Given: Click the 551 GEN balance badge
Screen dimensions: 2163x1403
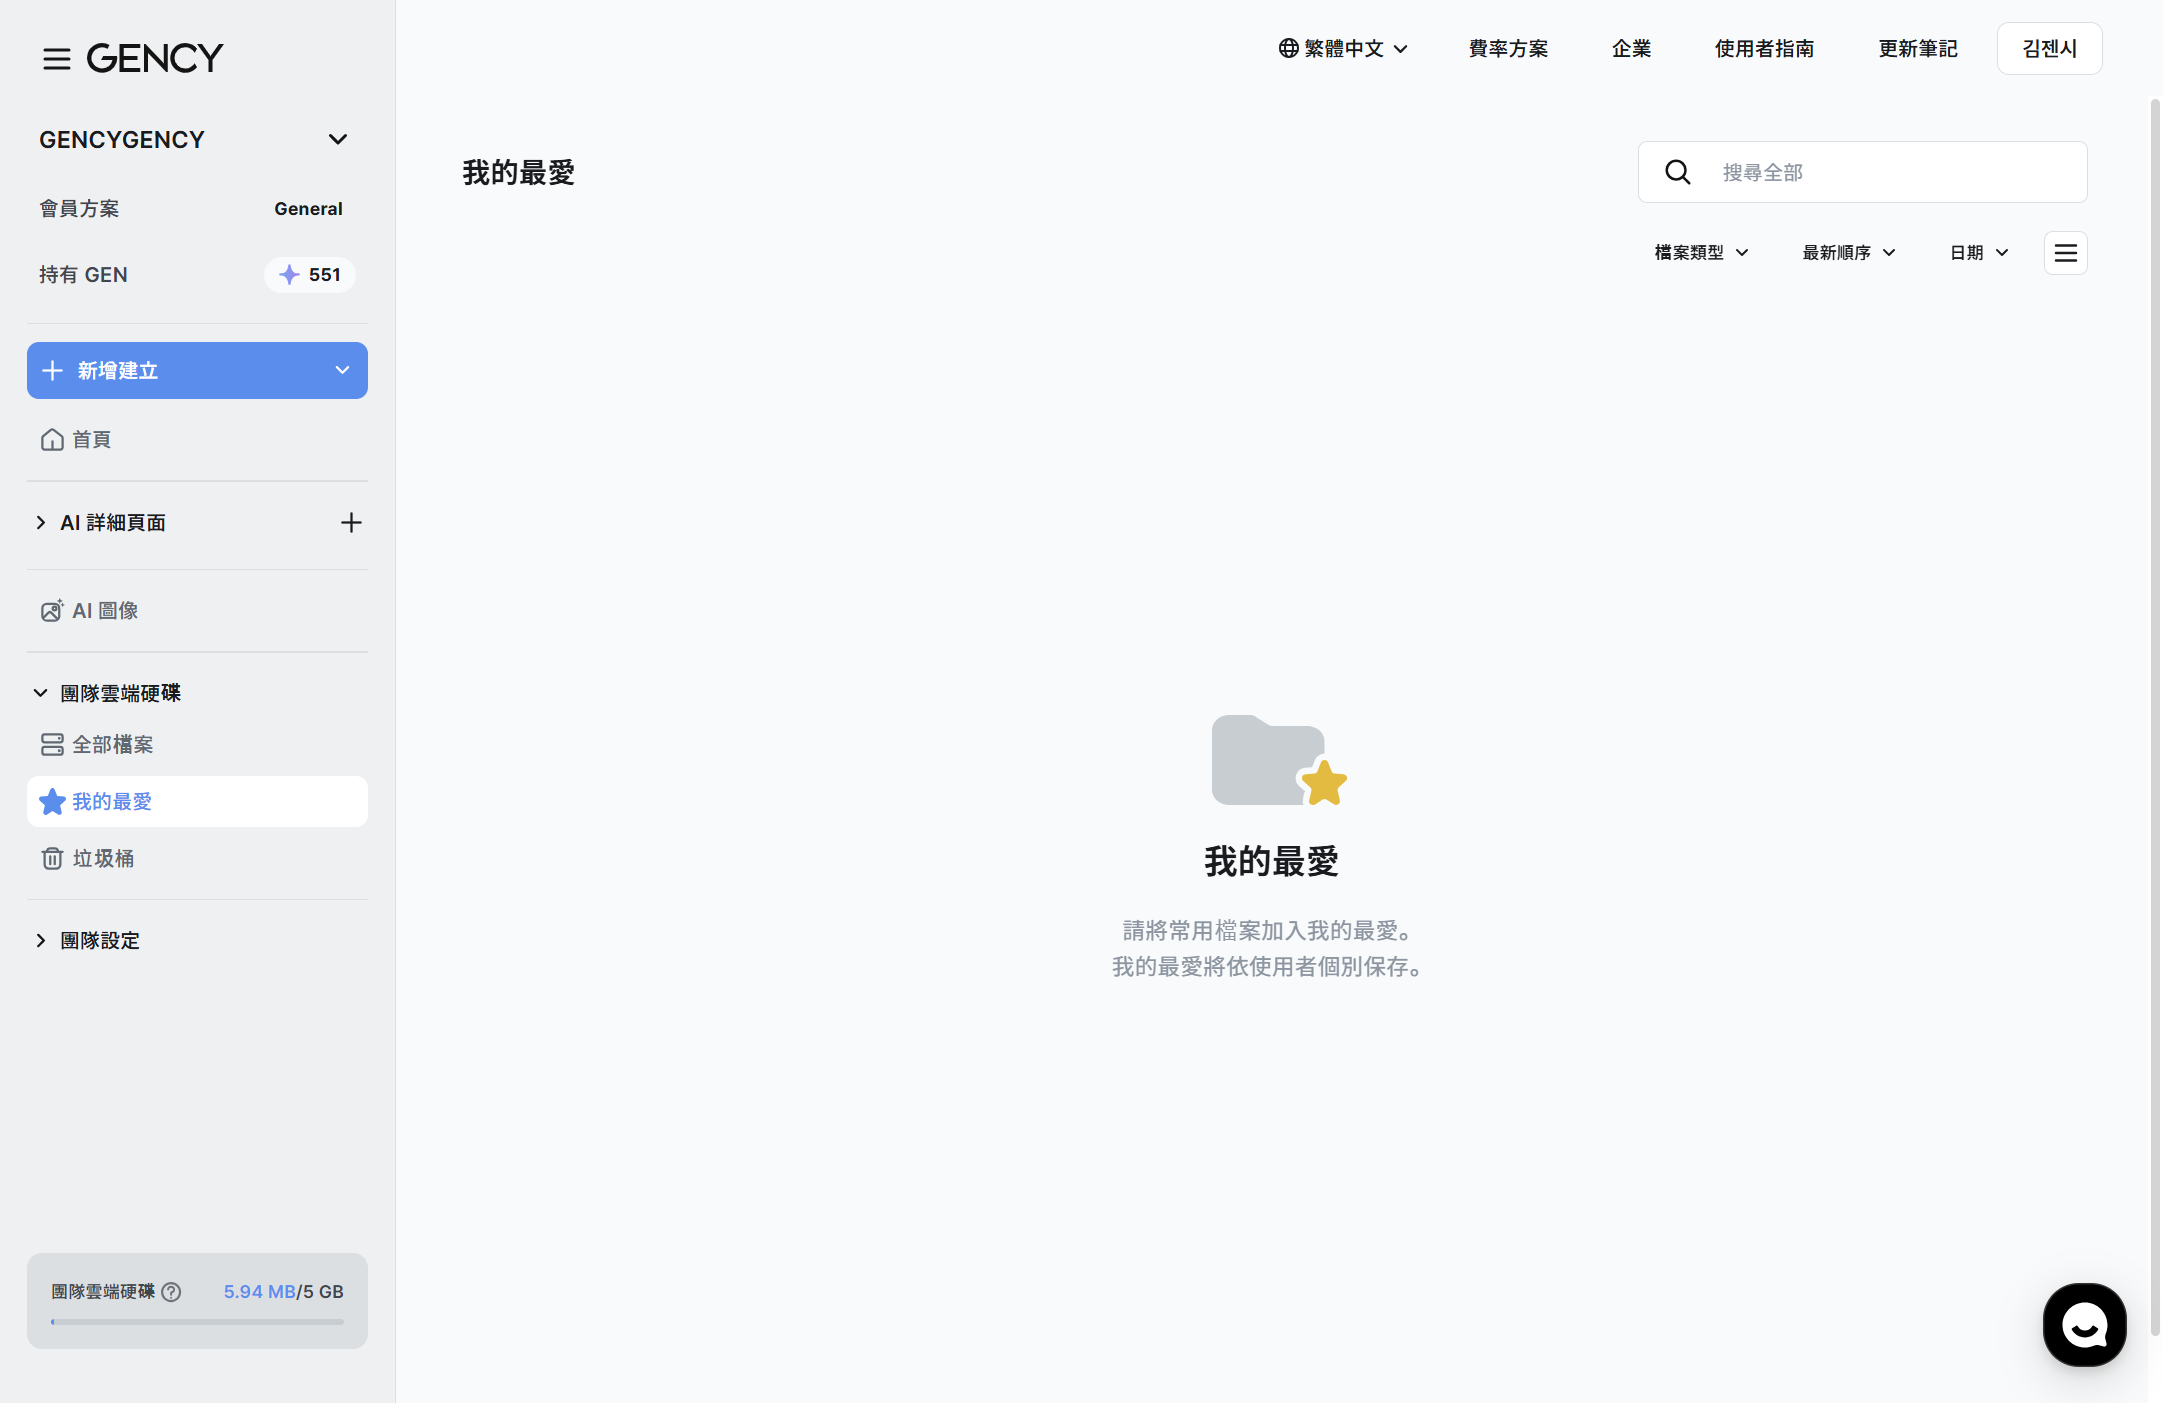Looking at the screenshot, I should tap(310, 275).
